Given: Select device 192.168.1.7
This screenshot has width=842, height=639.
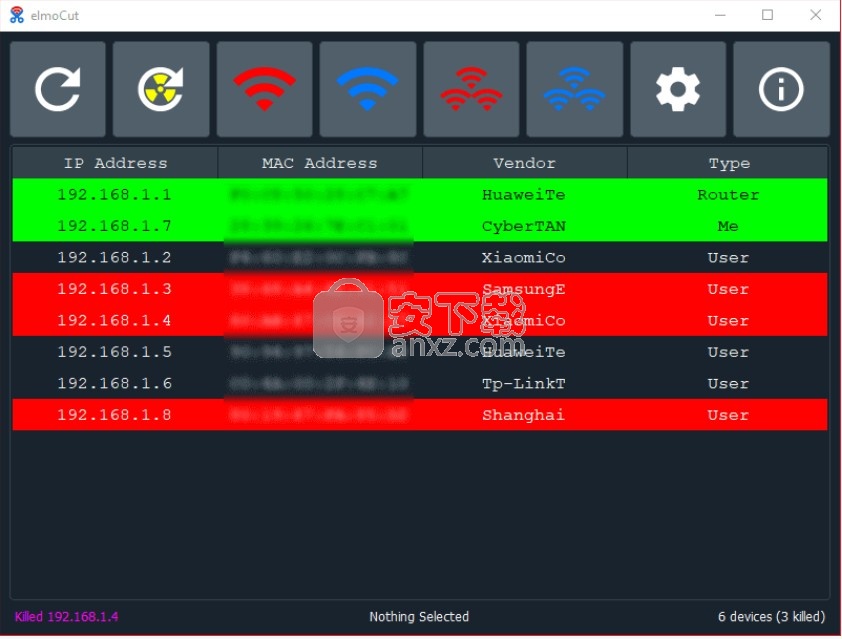Looking at the screenshot, I should pyautogui.click(x=420, y=226).
